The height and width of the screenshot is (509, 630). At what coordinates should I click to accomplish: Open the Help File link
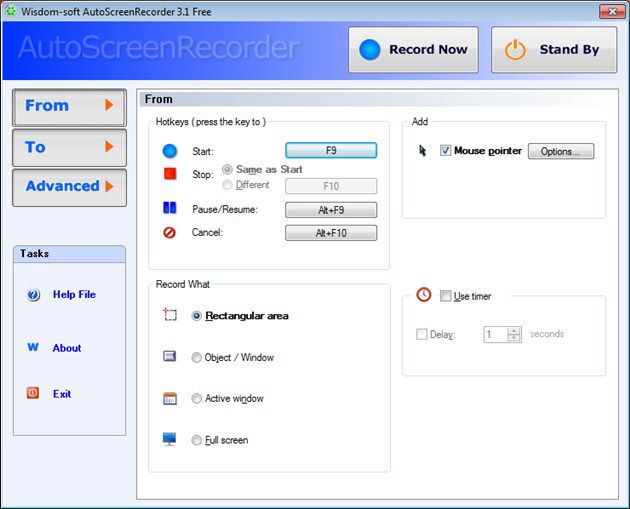pos(74,294)
